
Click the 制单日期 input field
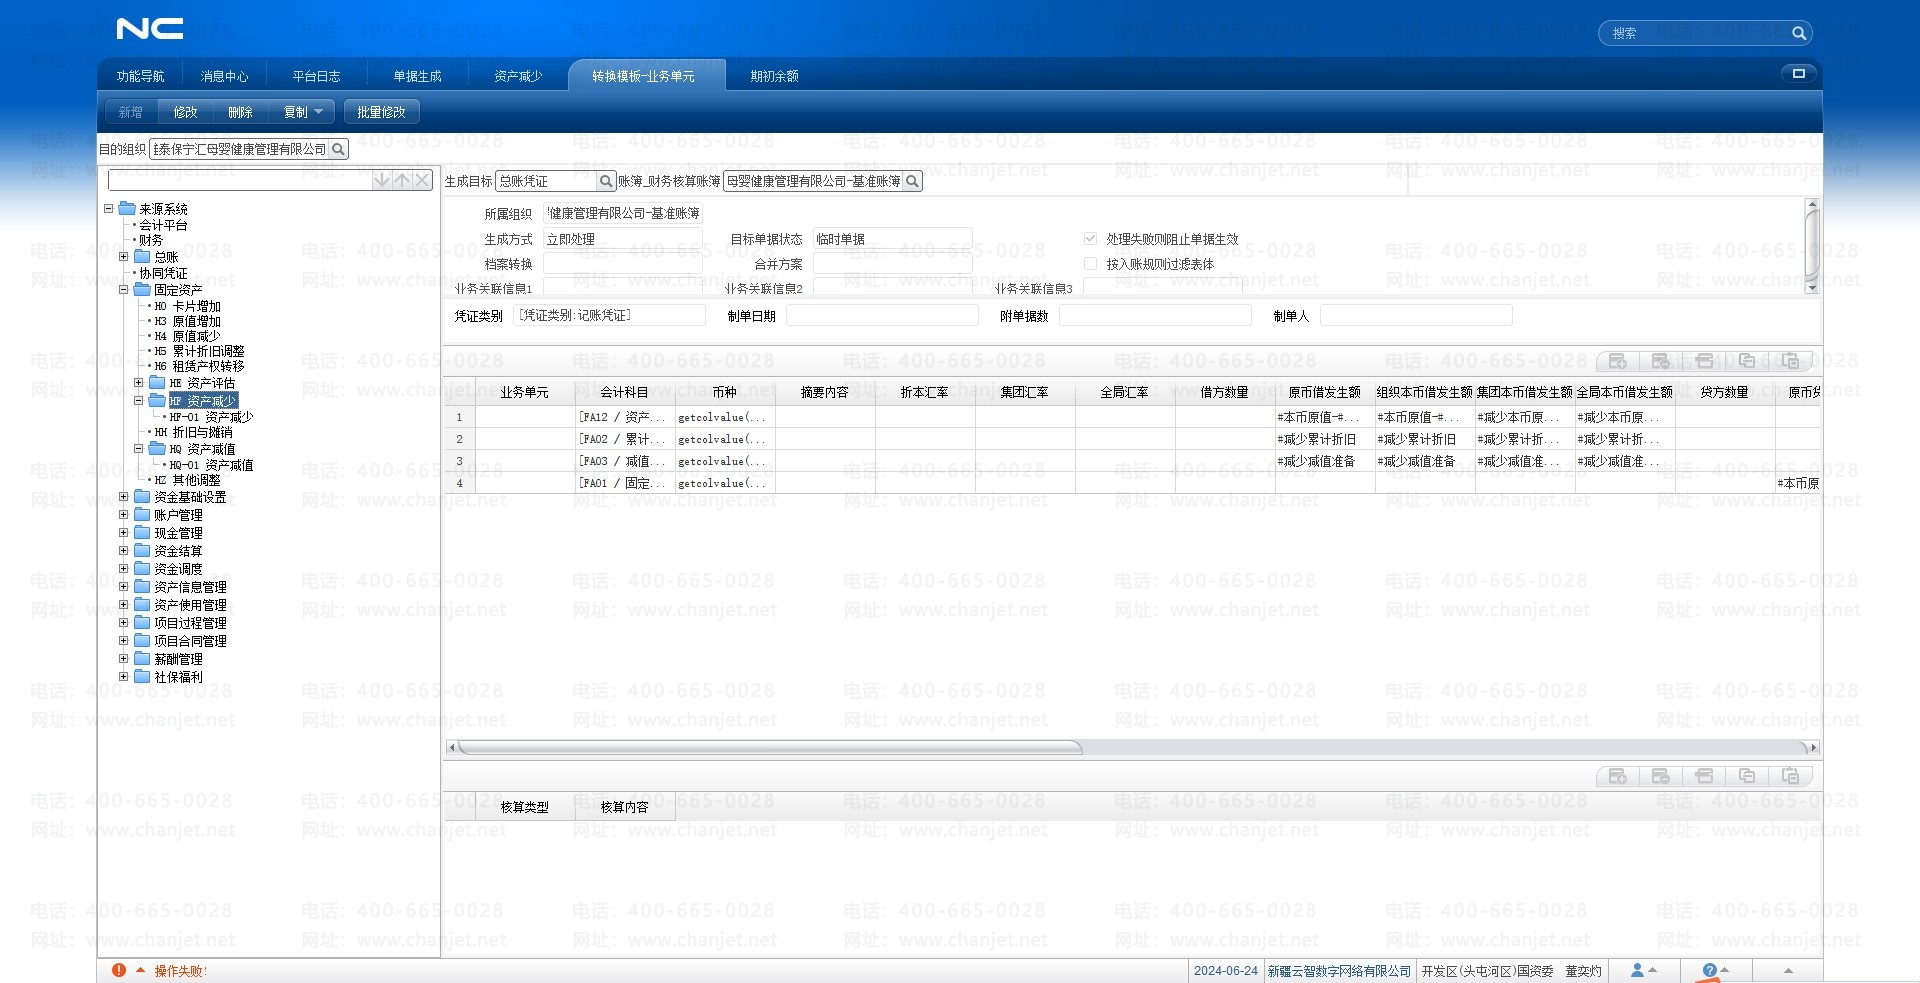point(882,315)
